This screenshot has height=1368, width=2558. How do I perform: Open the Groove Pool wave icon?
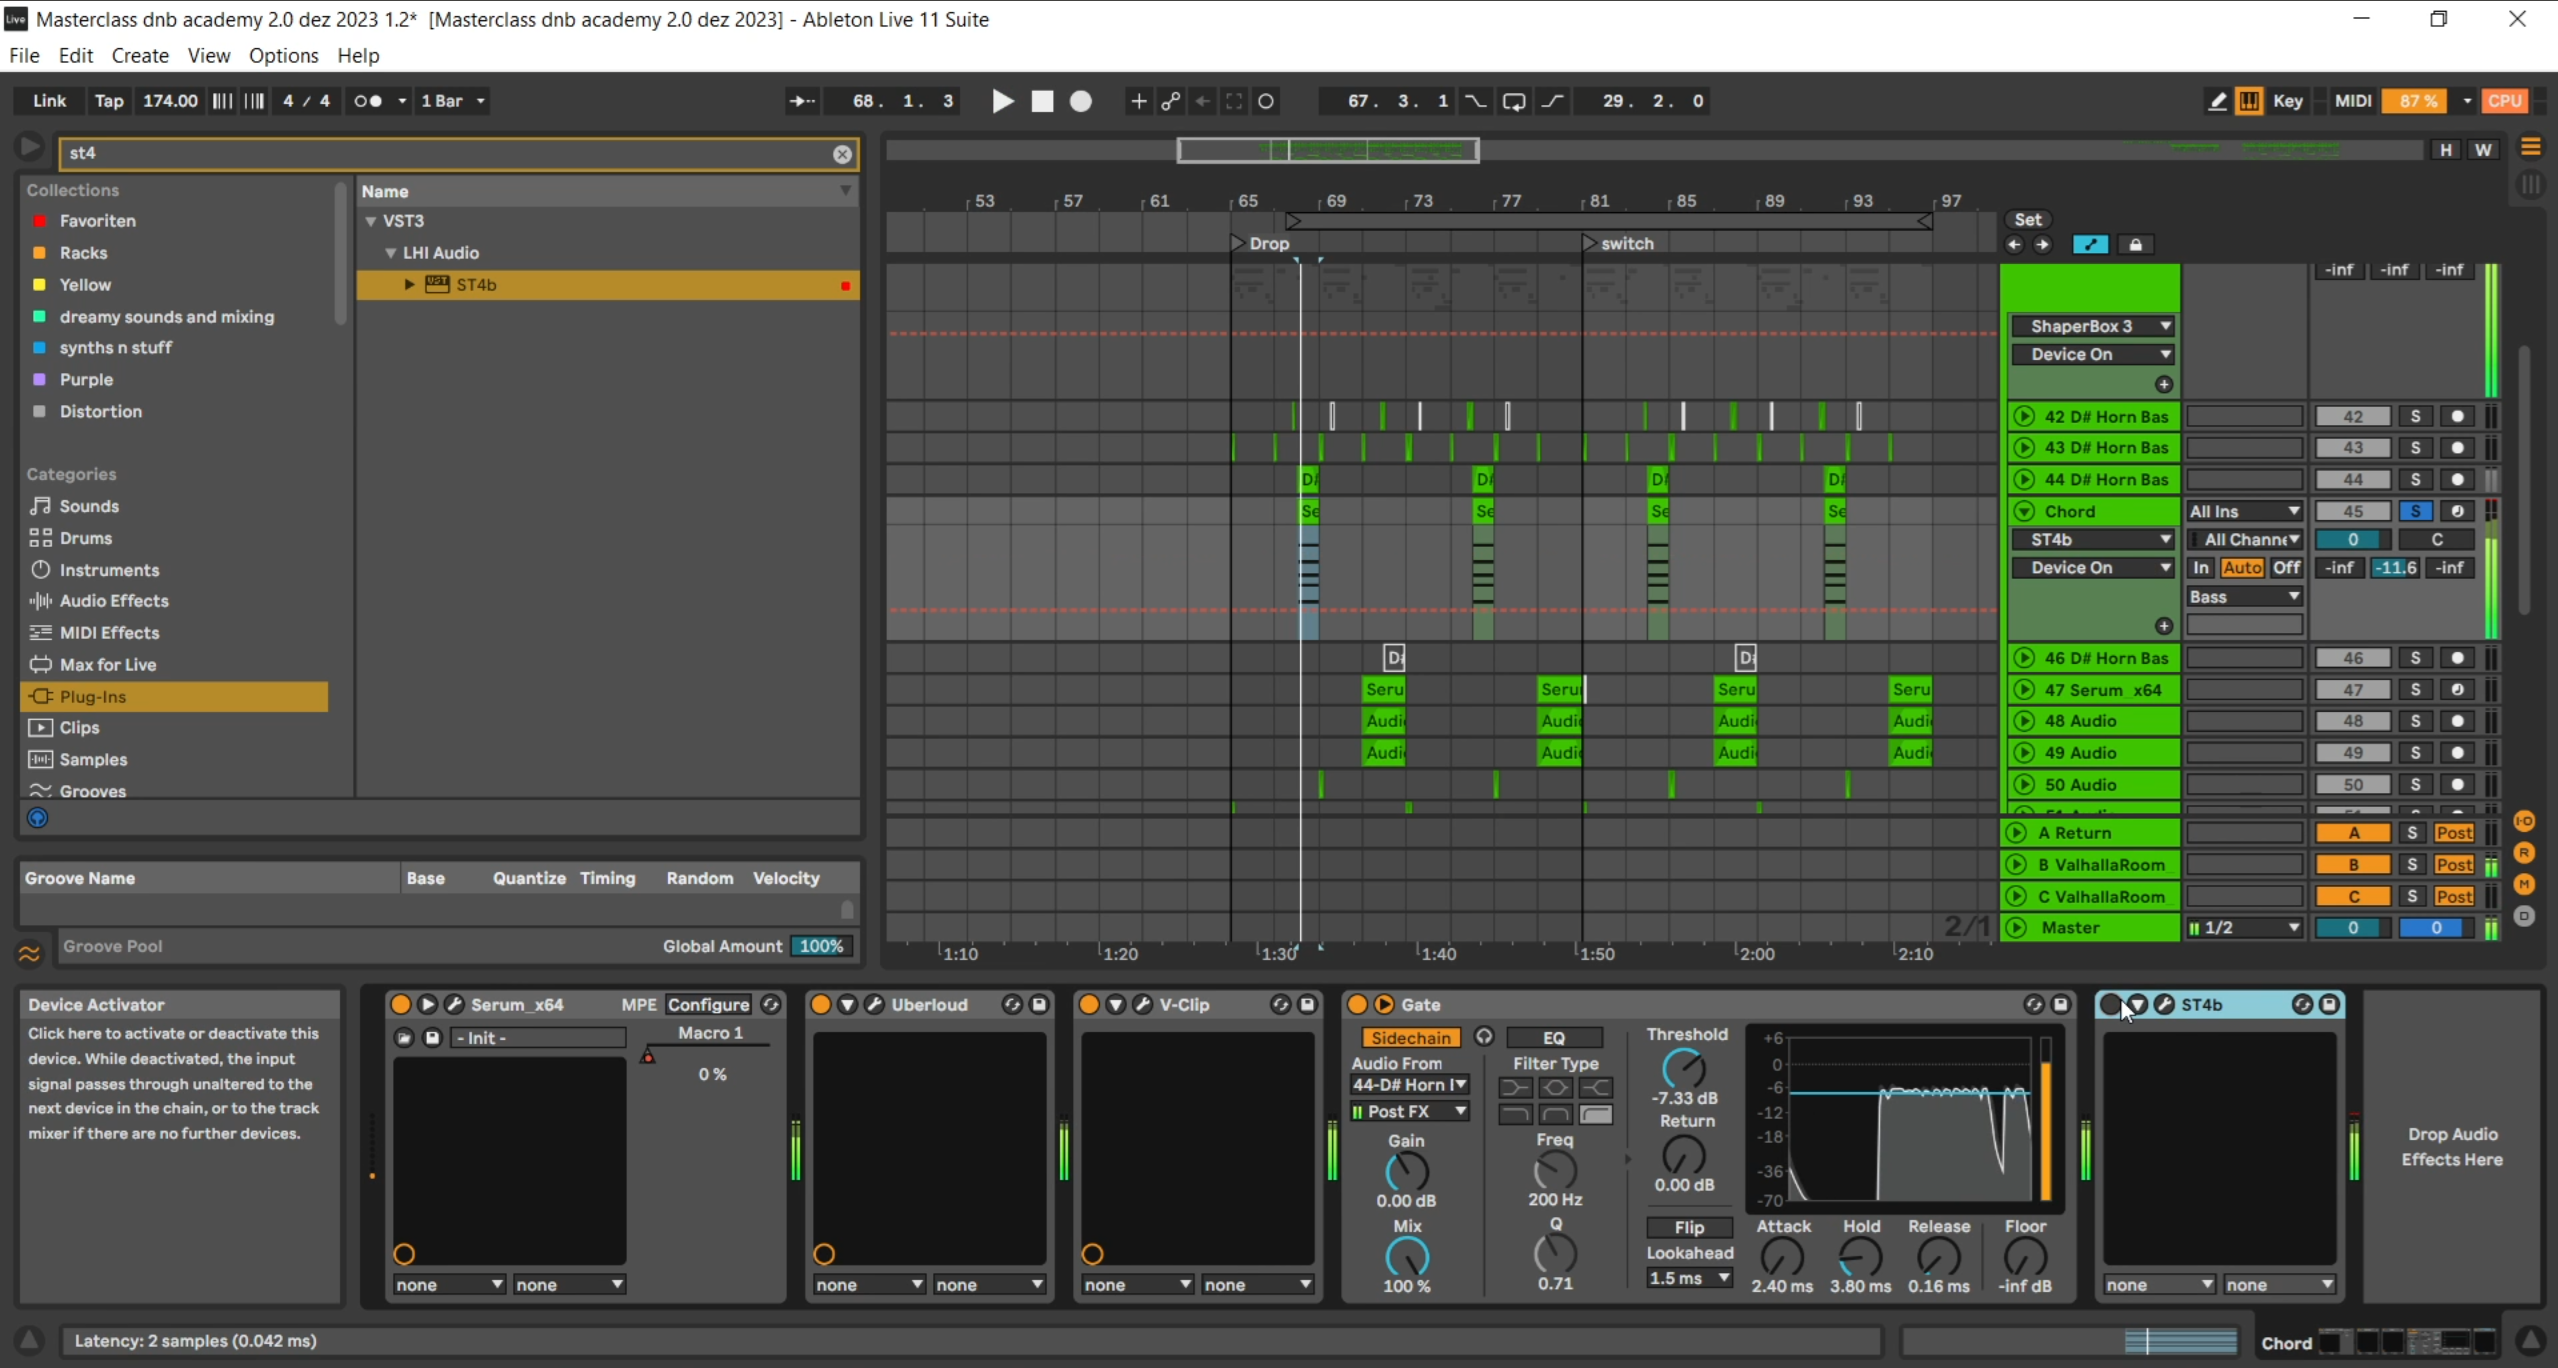(30, 954)
